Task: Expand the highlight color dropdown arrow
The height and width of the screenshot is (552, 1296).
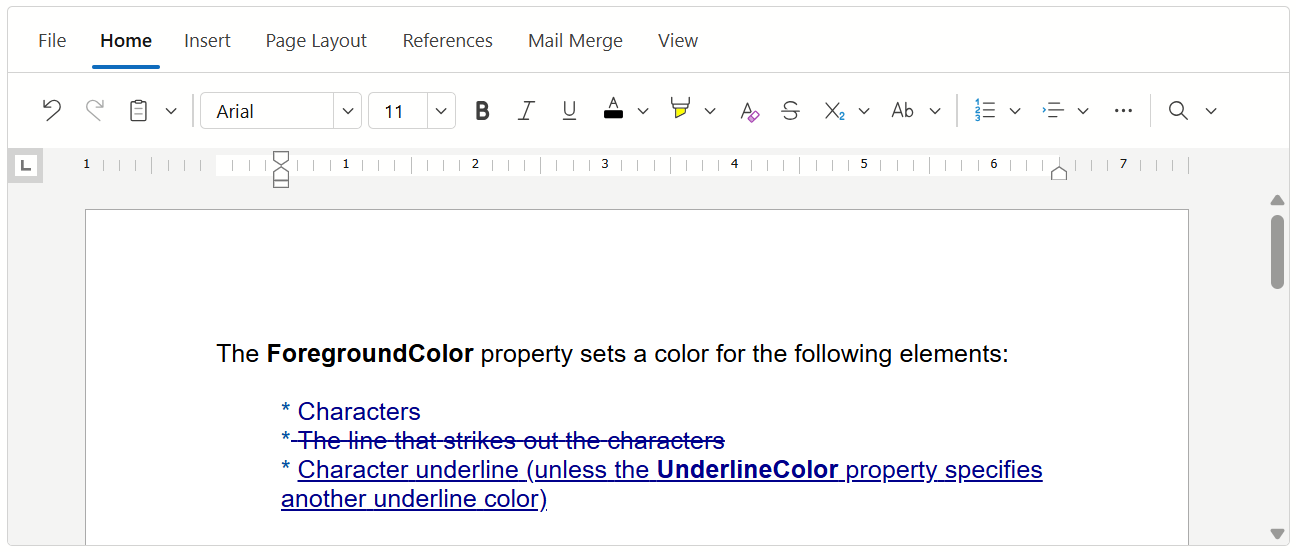Action: coord(710,111)
